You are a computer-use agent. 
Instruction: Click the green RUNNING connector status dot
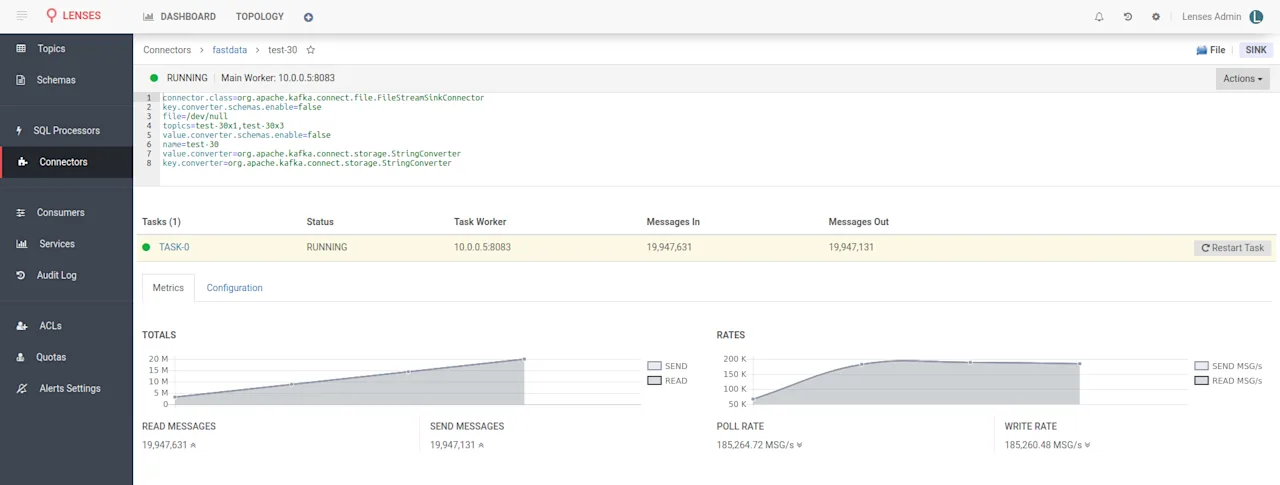click(154, 78)
